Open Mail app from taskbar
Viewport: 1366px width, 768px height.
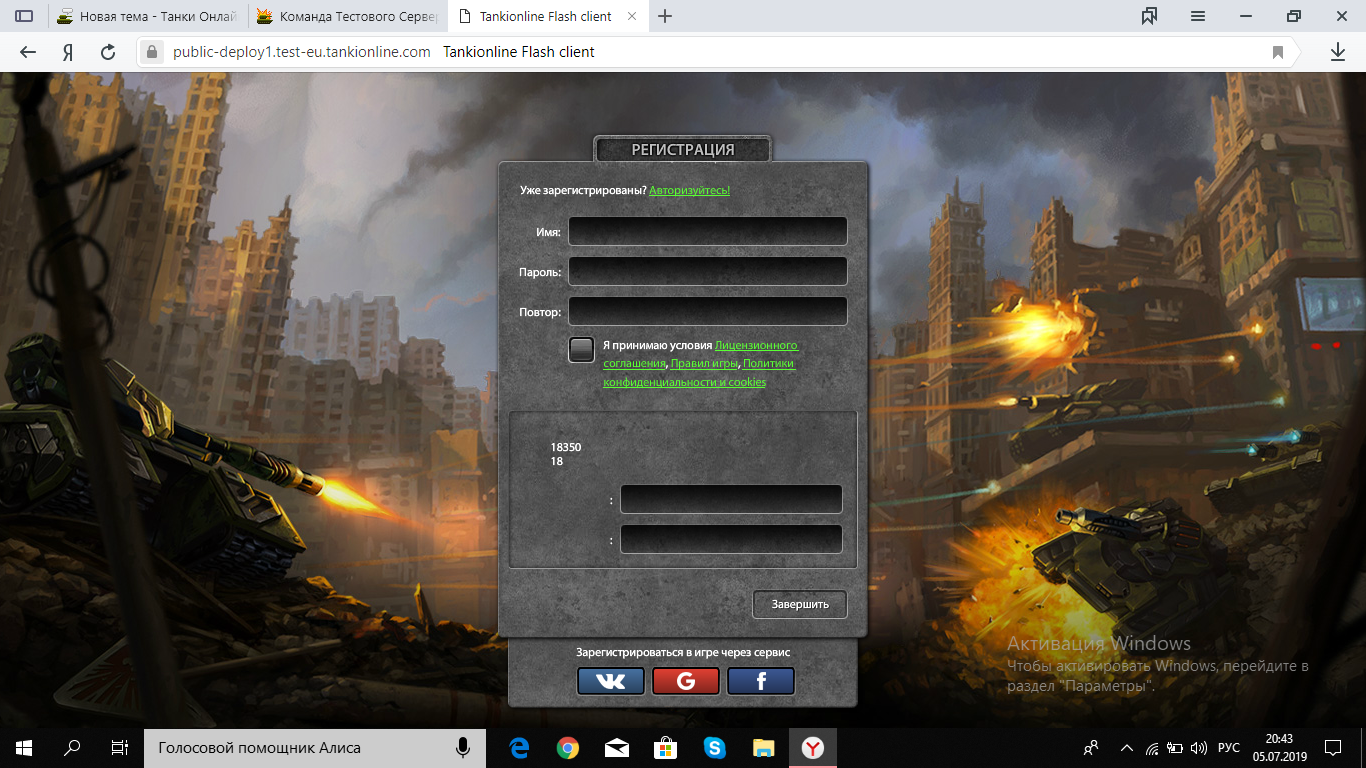point(617,747)
